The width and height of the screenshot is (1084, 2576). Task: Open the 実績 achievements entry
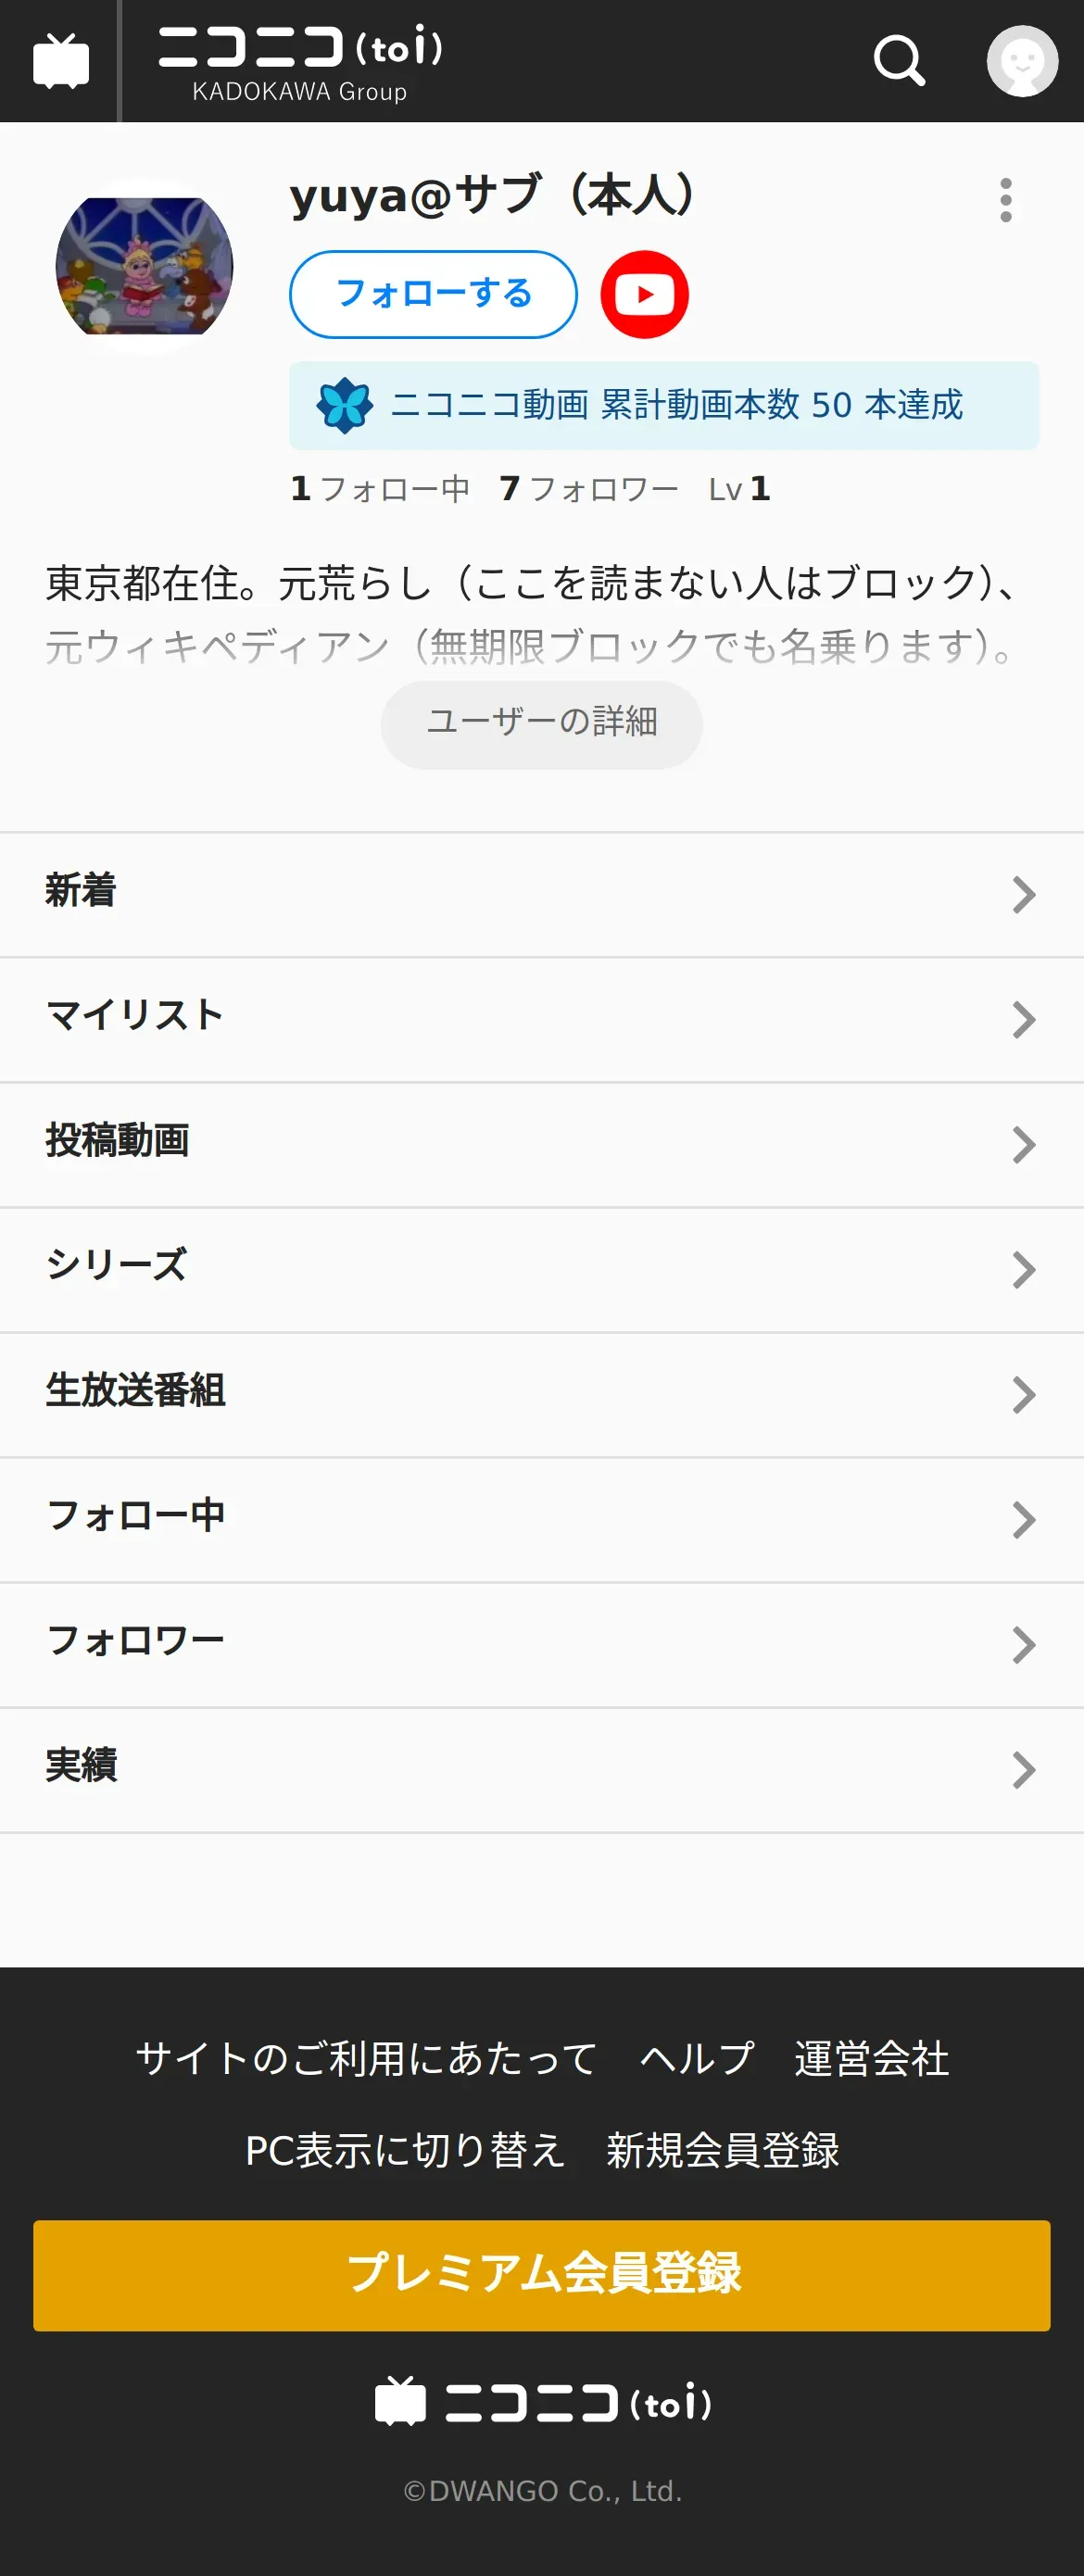(x=542, y=1770)
